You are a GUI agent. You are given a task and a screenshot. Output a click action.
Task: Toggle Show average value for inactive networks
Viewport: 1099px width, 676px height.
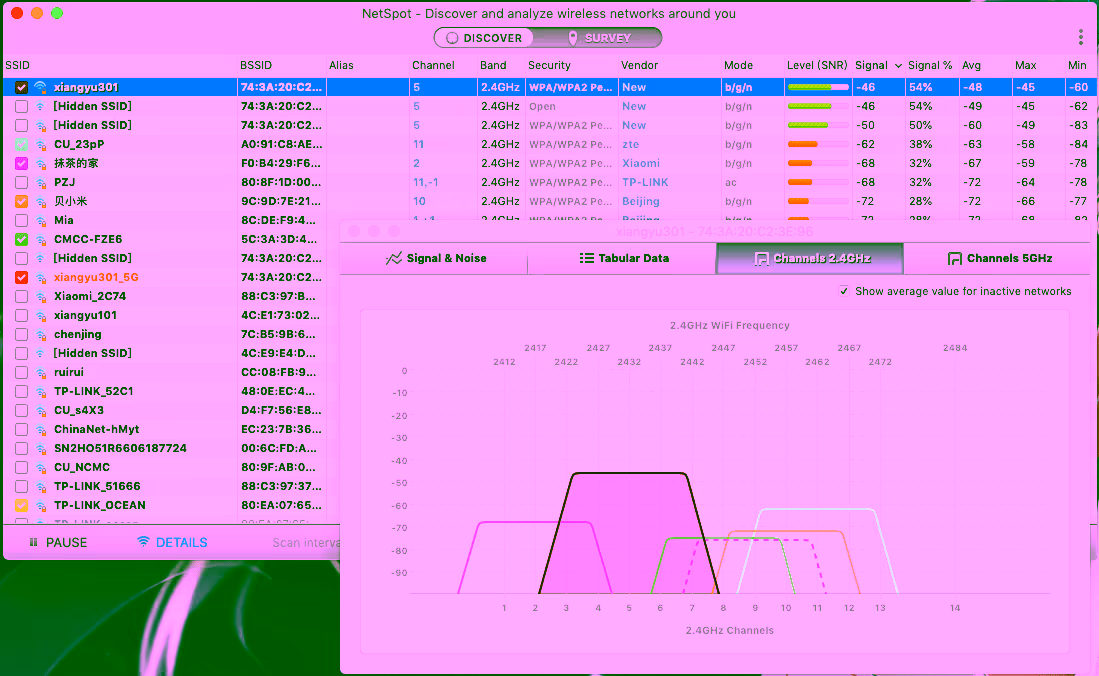(844, 291)
